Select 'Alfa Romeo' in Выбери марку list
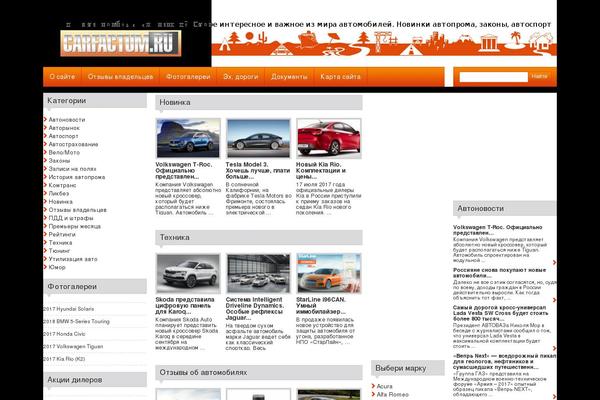The image size is (600, 400). point(393,395)
